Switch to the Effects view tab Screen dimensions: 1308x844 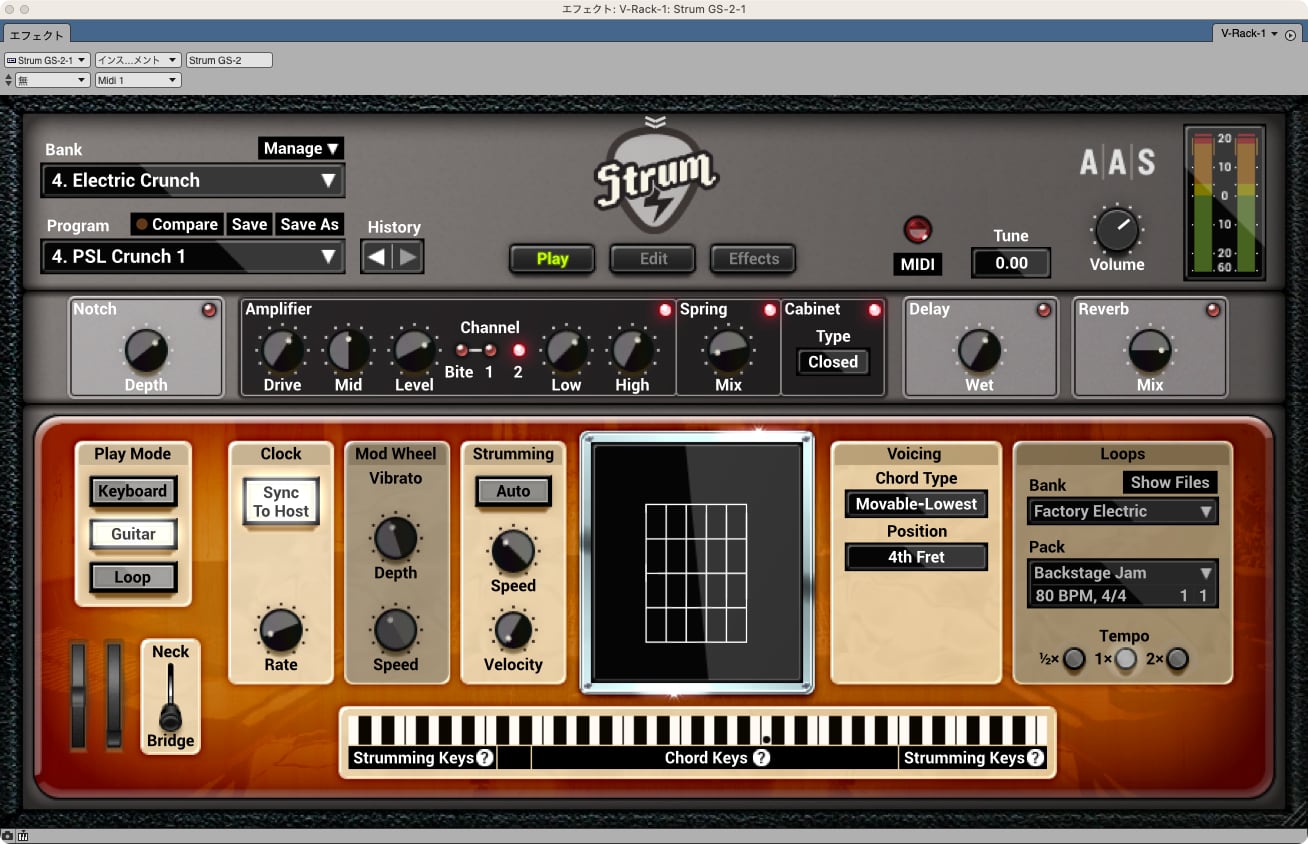753,259
